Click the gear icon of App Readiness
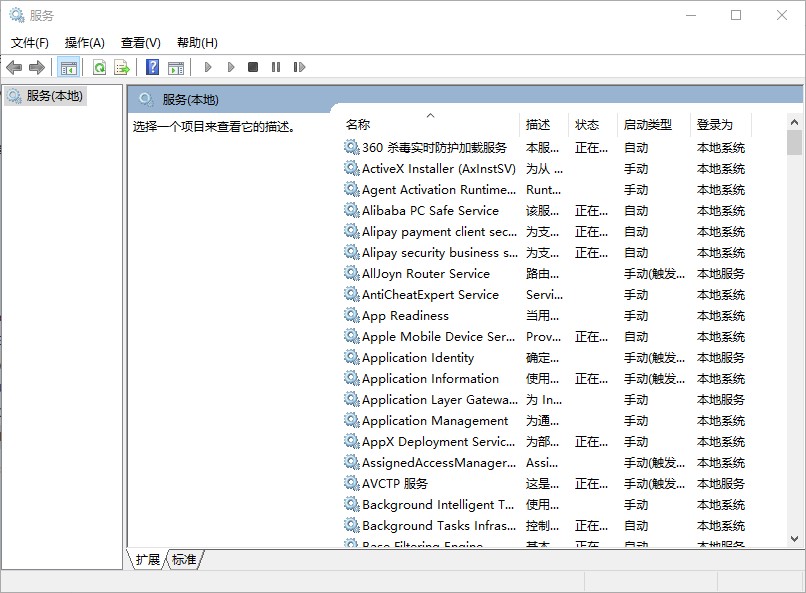 (x=352, y=316)
